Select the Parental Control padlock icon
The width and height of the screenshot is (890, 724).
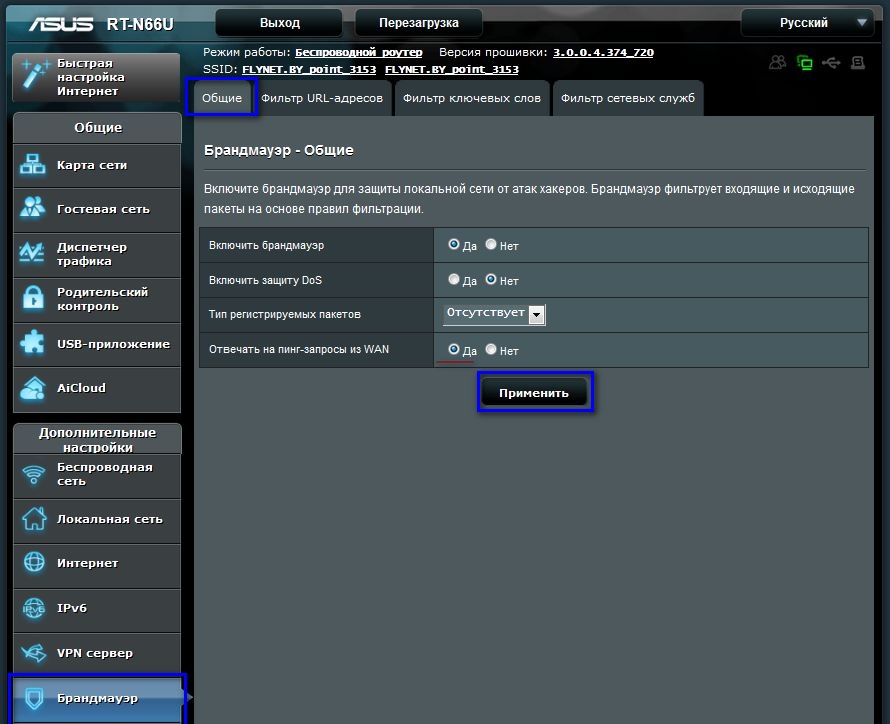tap(33, 298)
